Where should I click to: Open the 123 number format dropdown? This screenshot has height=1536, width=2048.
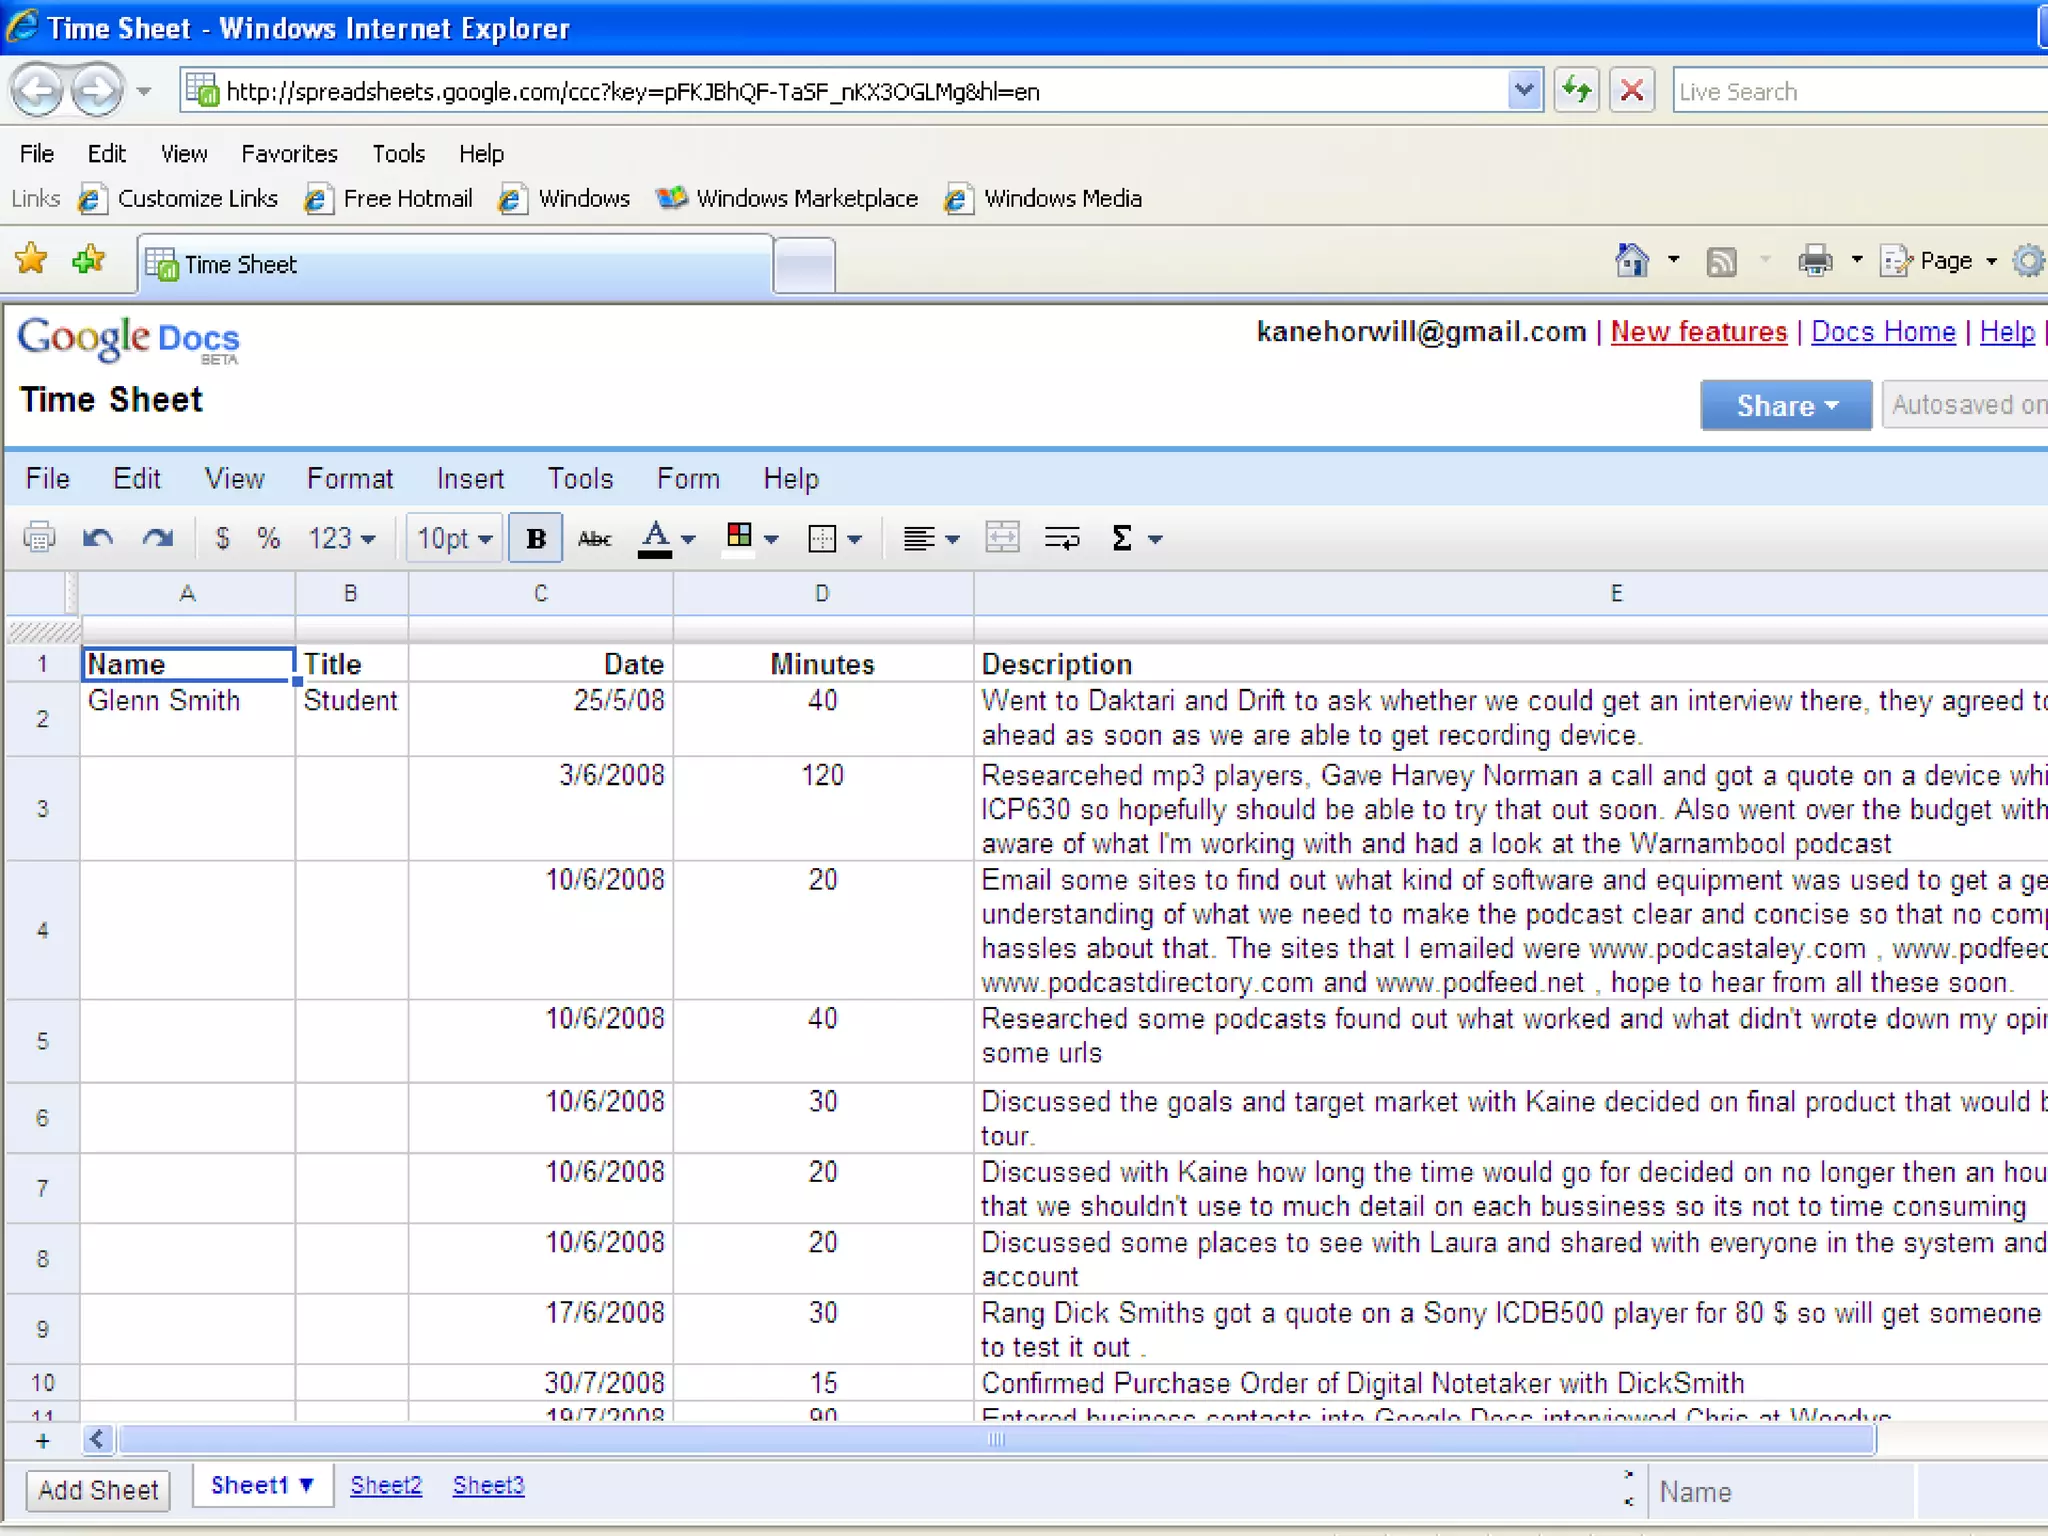[341, 539]
